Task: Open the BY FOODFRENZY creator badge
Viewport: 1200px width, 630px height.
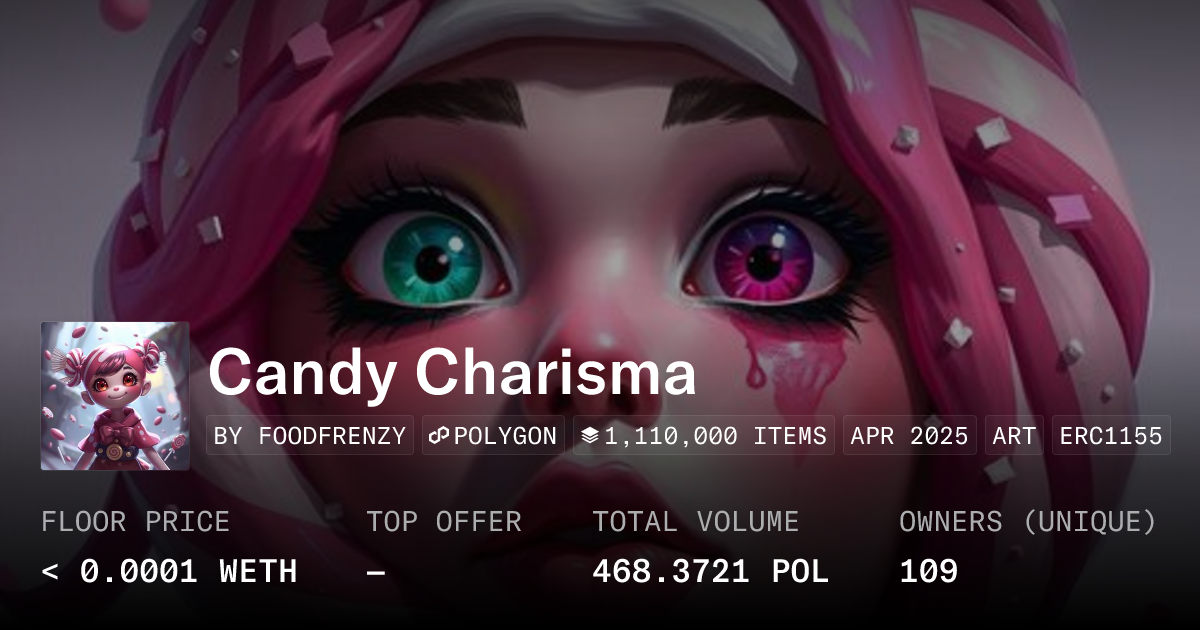Action: 310,436
